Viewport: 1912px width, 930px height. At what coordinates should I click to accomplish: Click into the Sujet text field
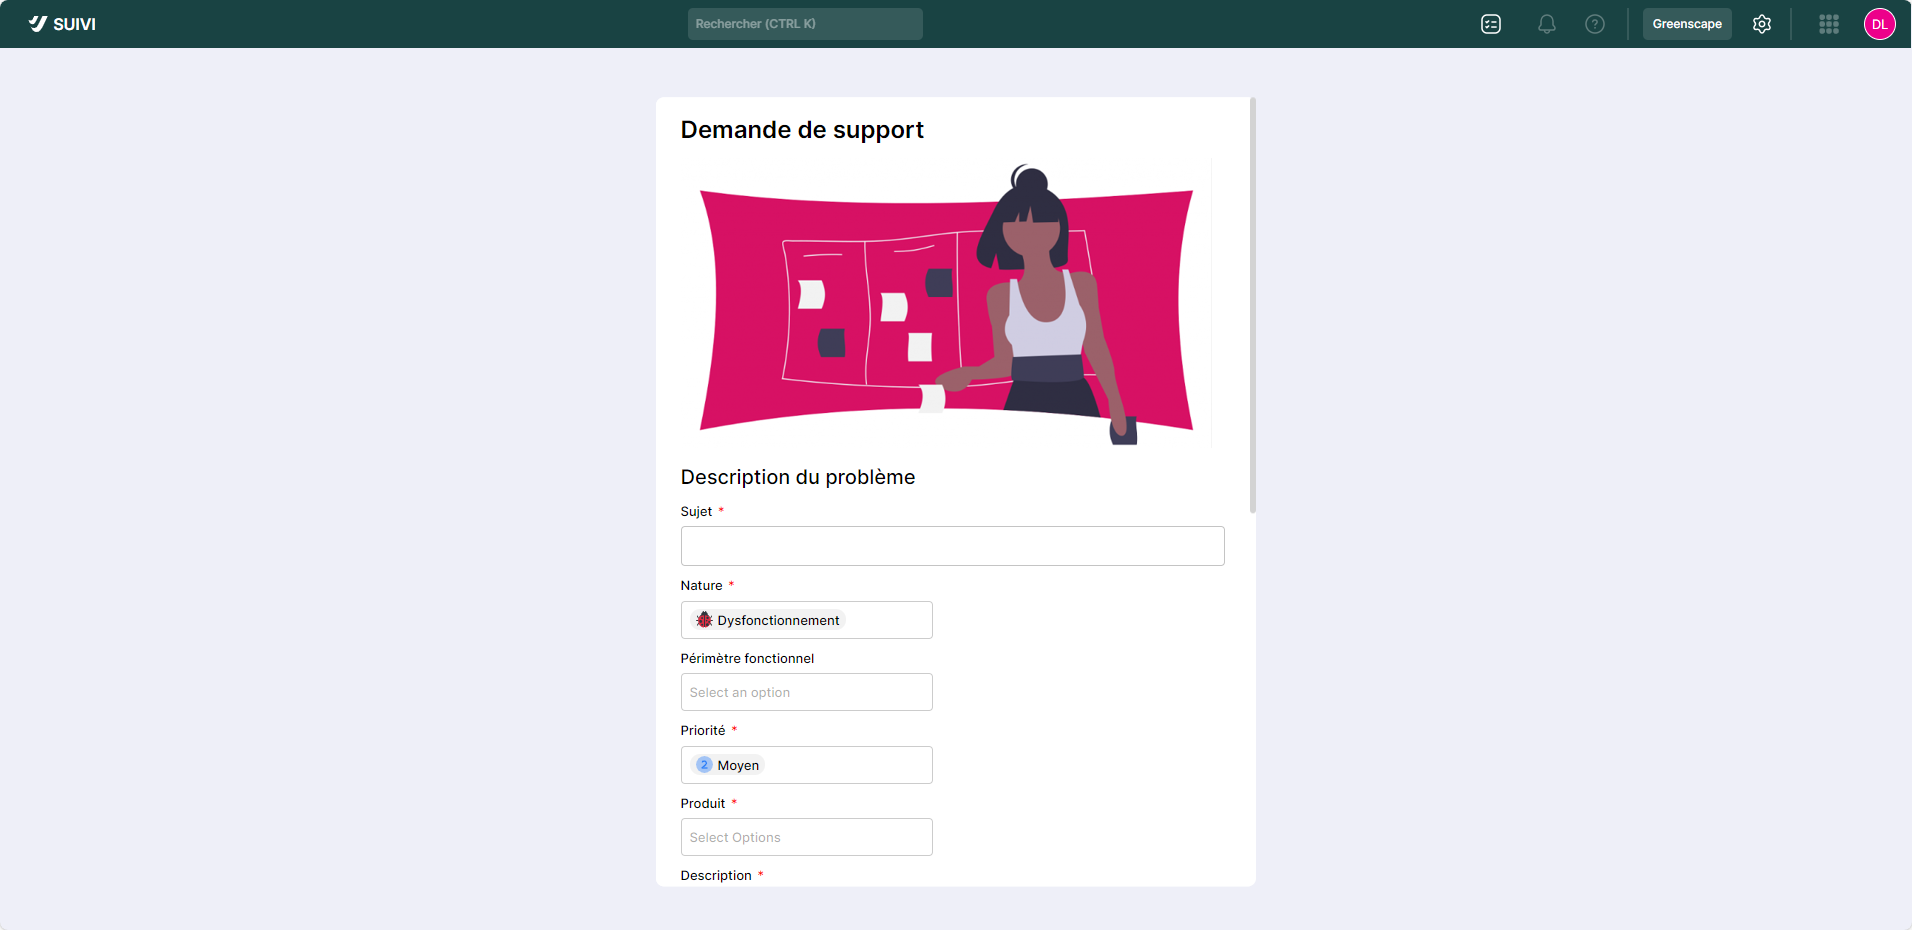pyautogui.click(x=952, y=546)
